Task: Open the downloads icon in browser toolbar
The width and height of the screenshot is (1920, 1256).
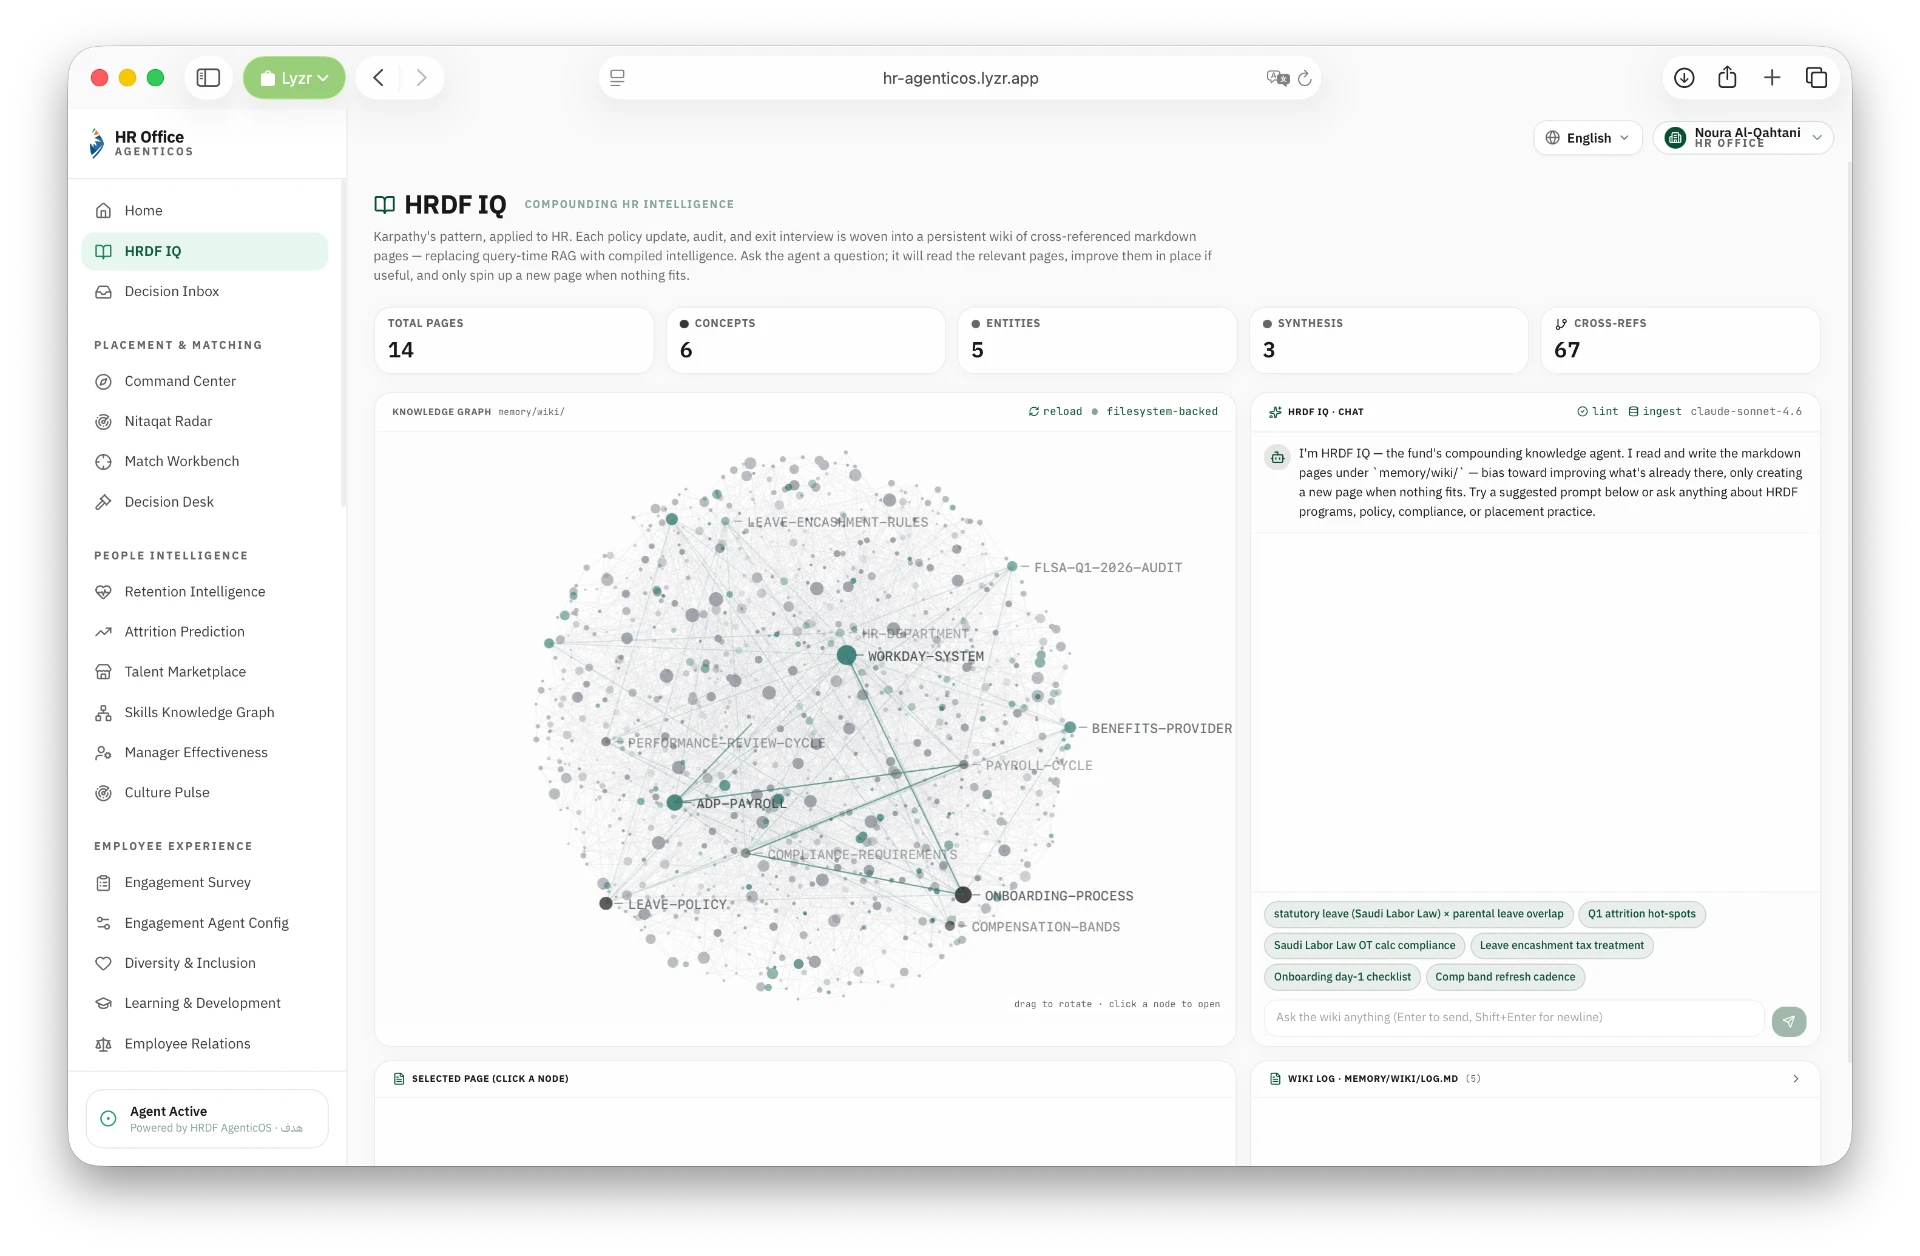Action: (x=1684, y=78)
